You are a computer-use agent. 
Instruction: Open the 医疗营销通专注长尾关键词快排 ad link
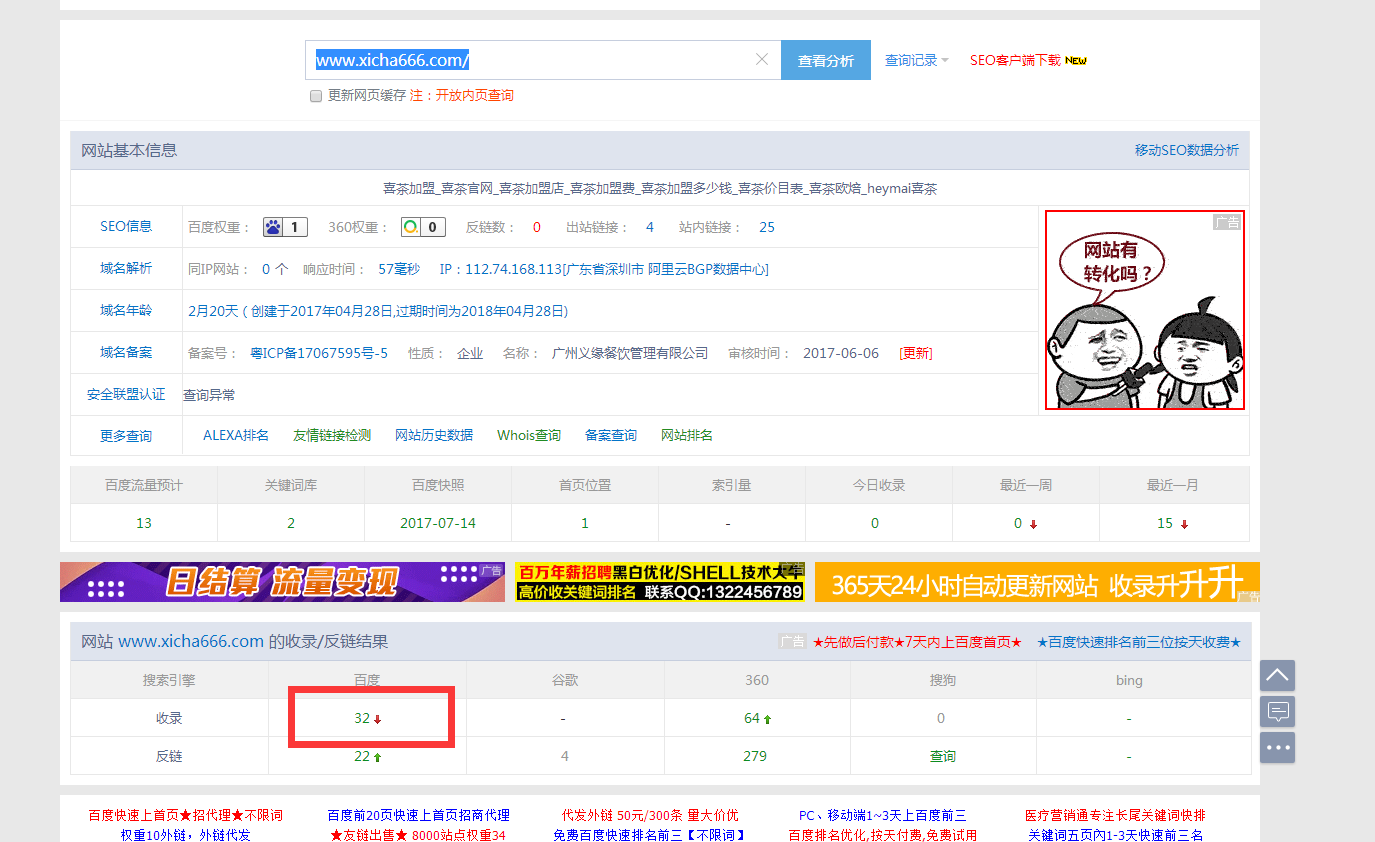point(1115,815)
